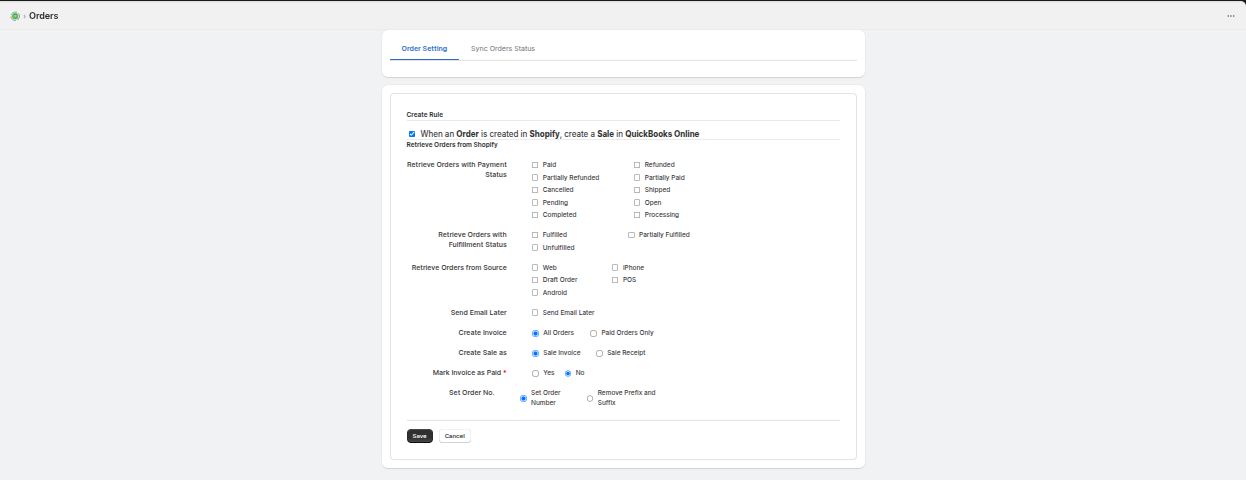Choose Remove Prefix and Suffix option
The width and height of the screenshot is (1246, 480).
(x=590, y=398)
